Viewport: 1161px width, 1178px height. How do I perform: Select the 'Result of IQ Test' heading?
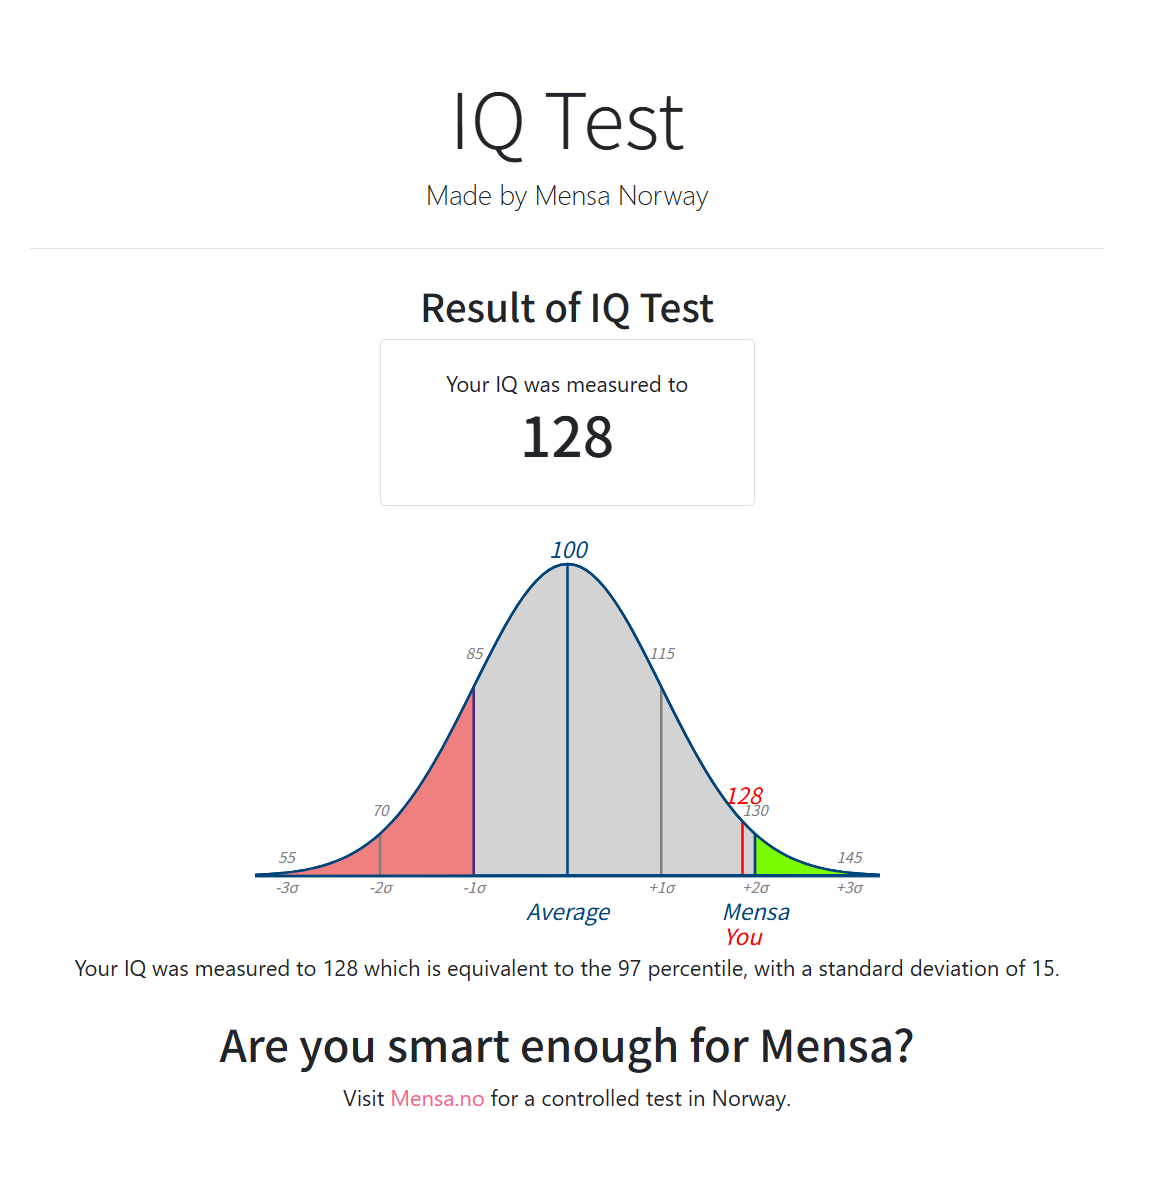coord(567,308)
